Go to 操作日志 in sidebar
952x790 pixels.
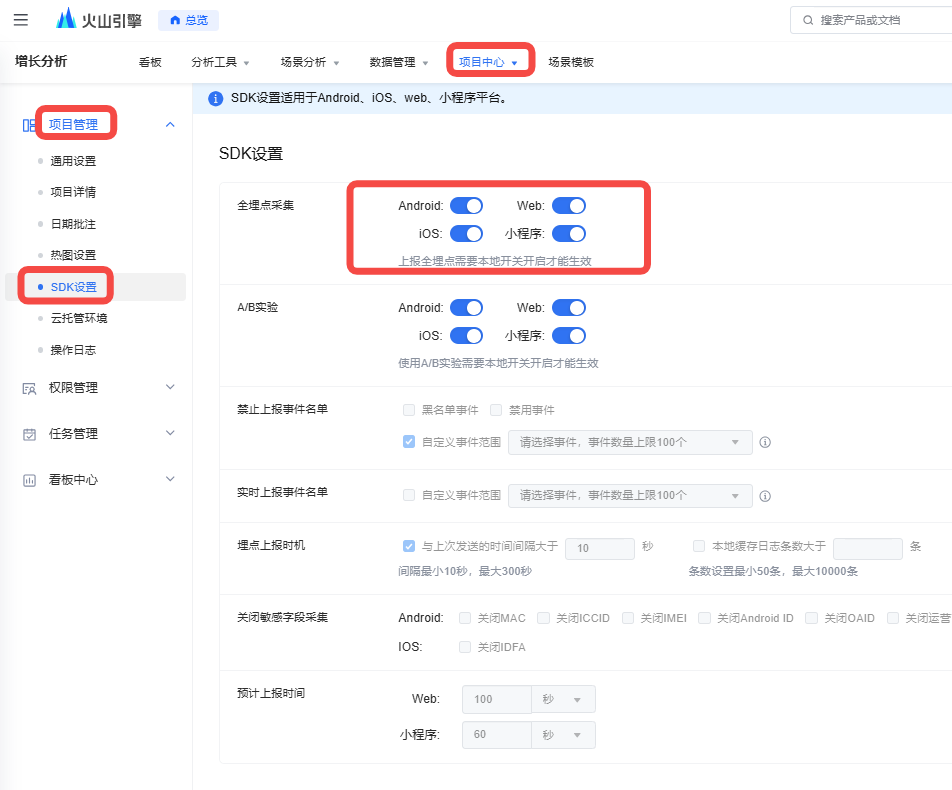point(73,350)
